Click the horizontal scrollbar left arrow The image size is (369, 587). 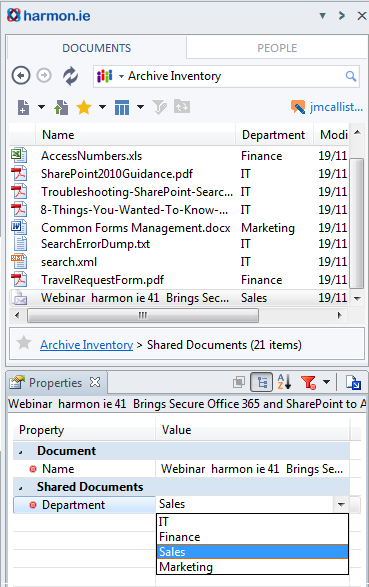17,315
